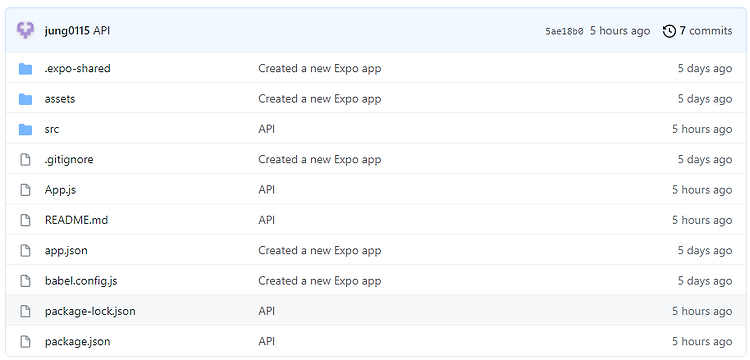Open the package-lock.json file

pos(90,311)
